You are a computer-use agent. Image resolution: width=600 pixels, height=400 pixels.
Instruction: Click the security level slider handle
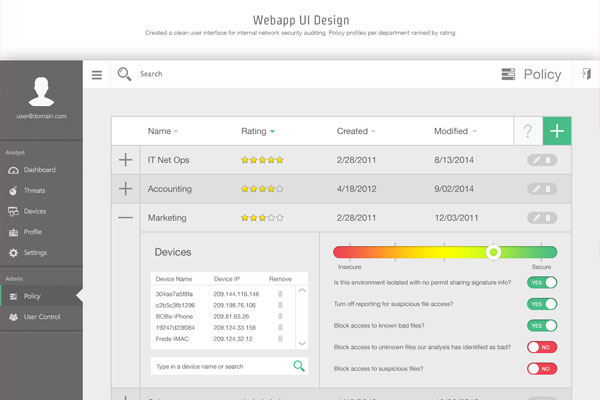pos(492,252)
